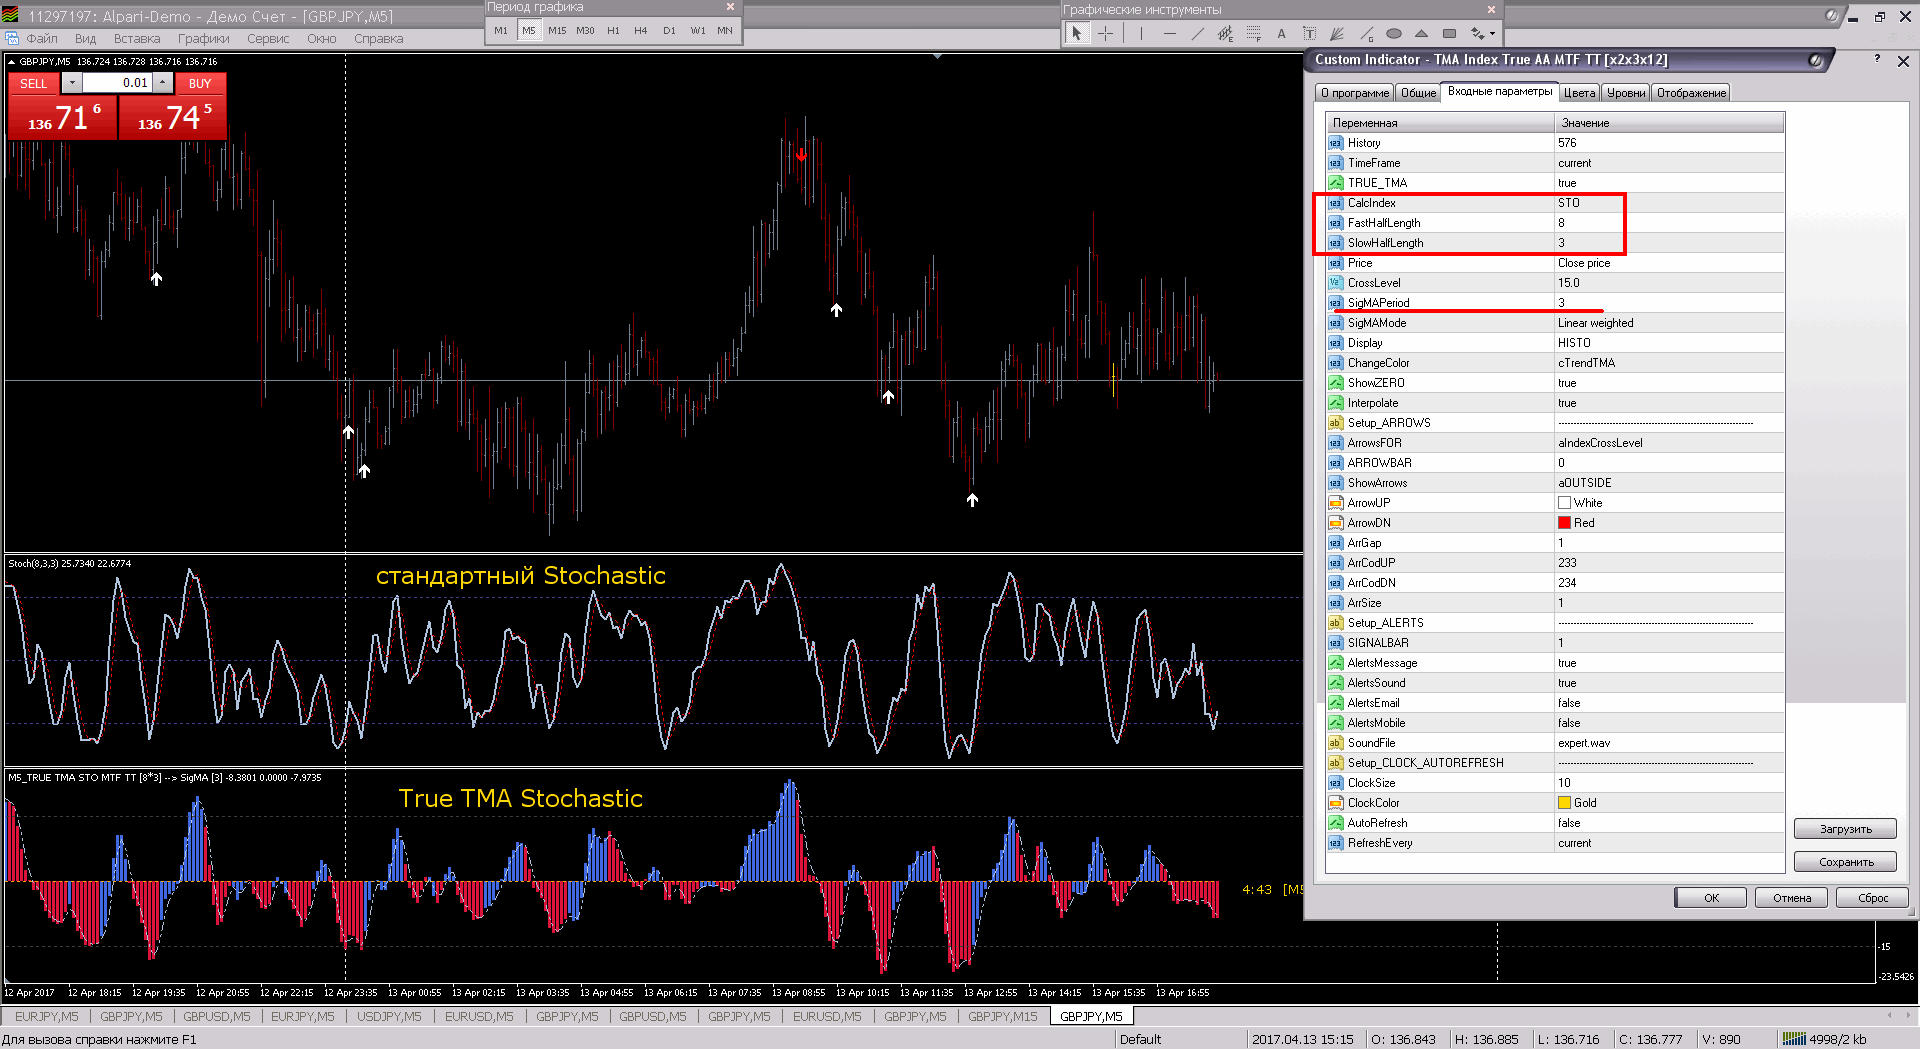The width and height of the screenshot is (1920, 1049).
Task: Switch chart period to M15
Action: pos(557,31)
